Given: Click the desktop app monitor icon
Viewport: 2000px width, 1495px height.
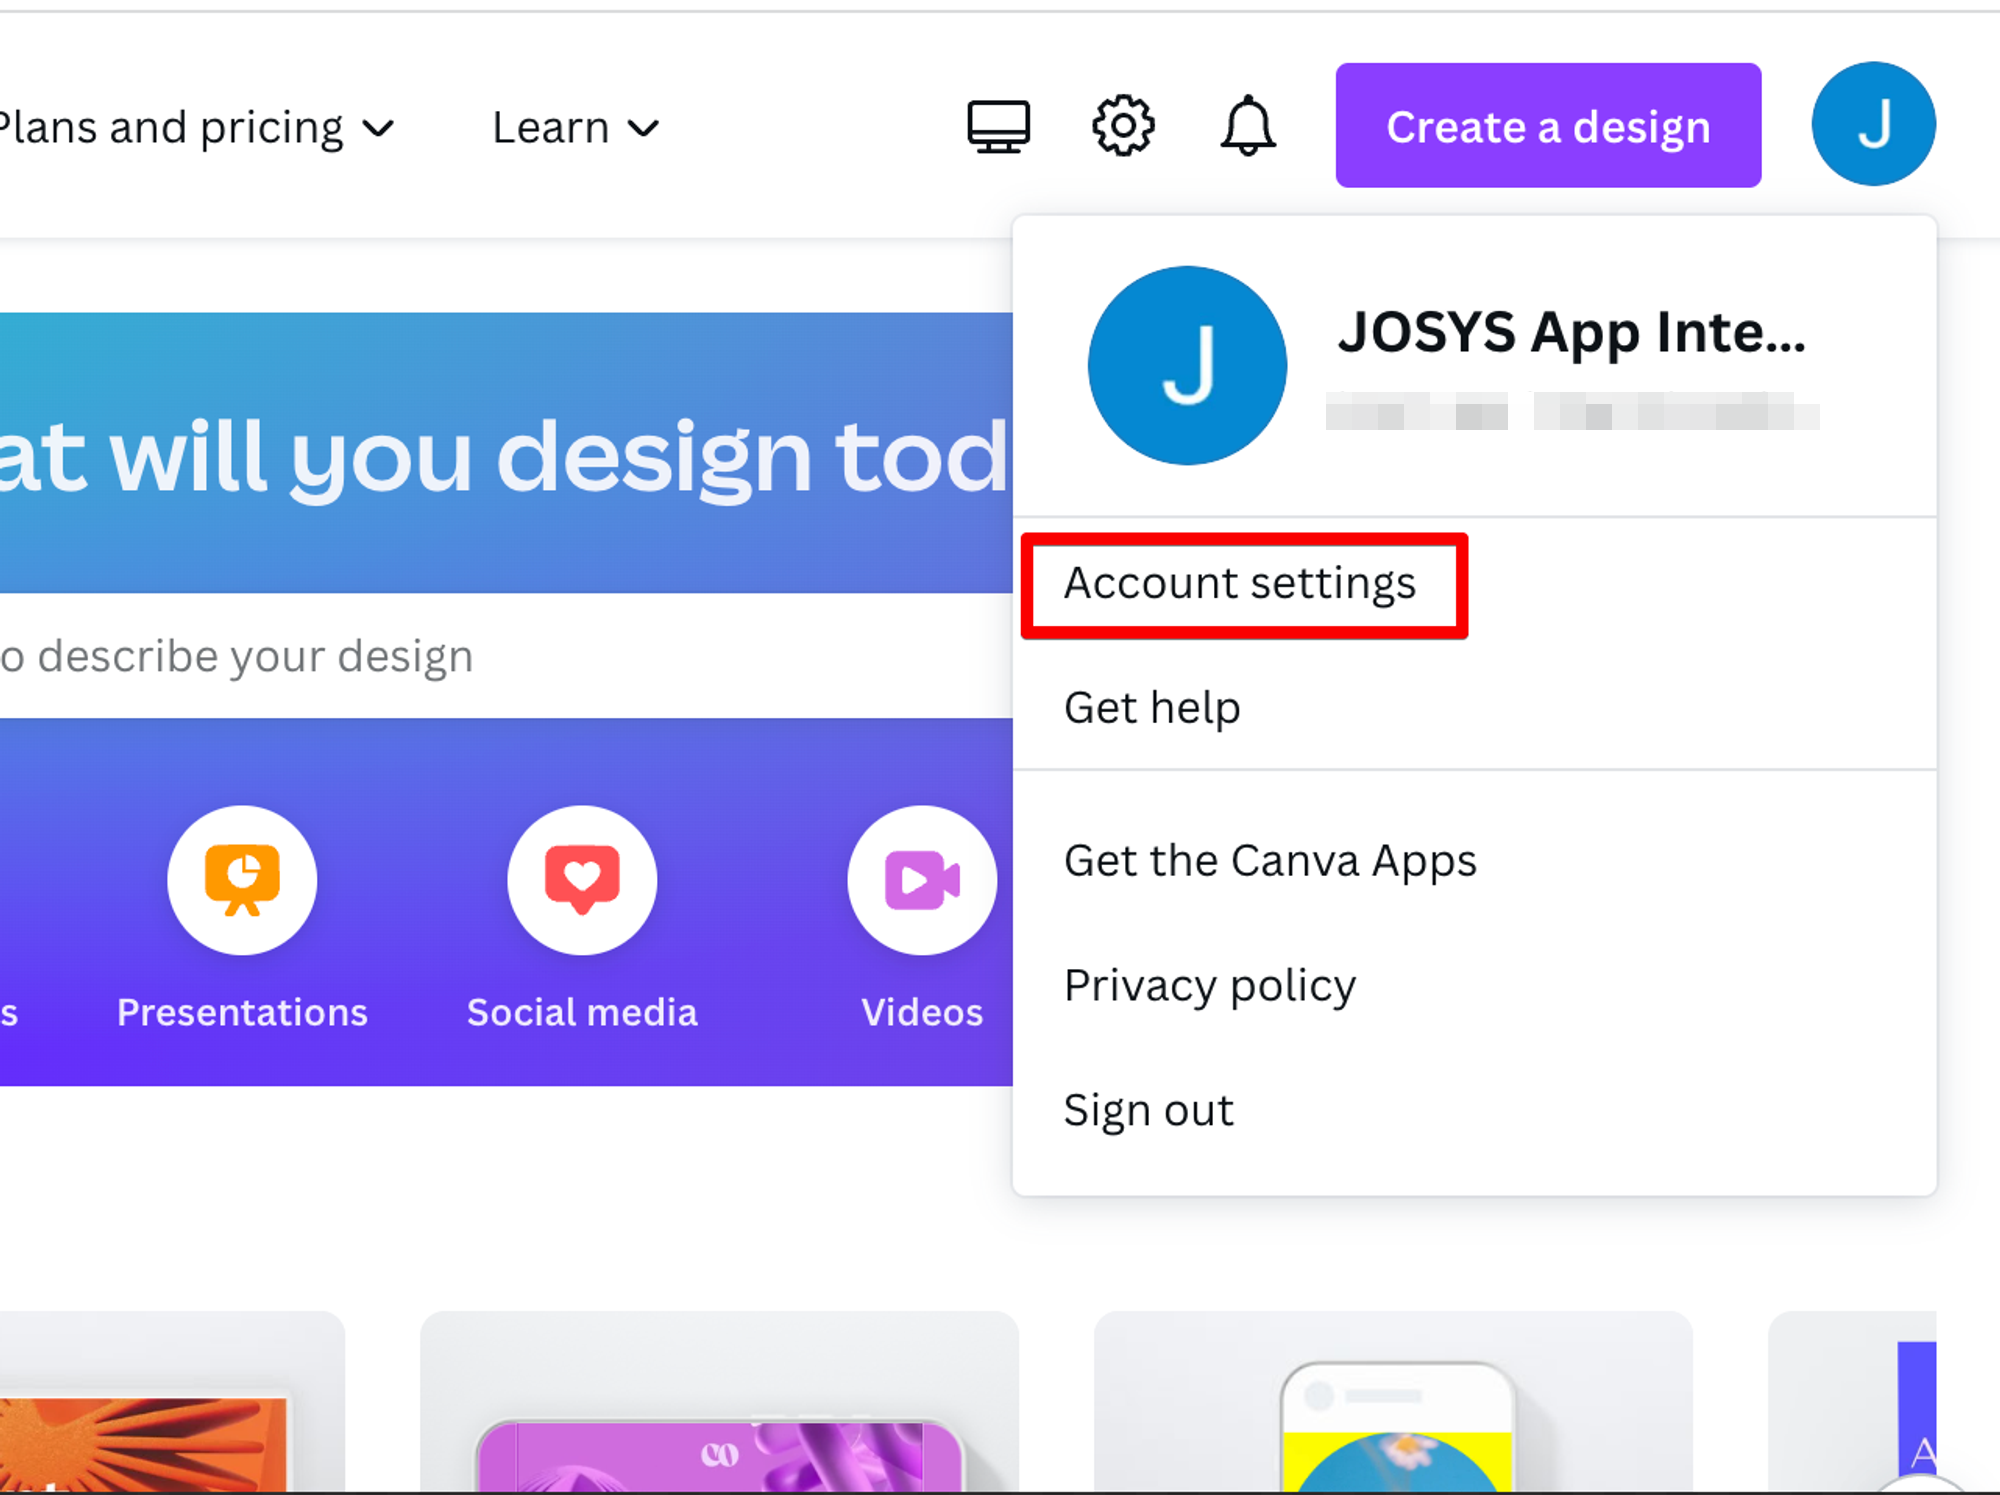Looking at the screenshot, I should click(998, 126).
